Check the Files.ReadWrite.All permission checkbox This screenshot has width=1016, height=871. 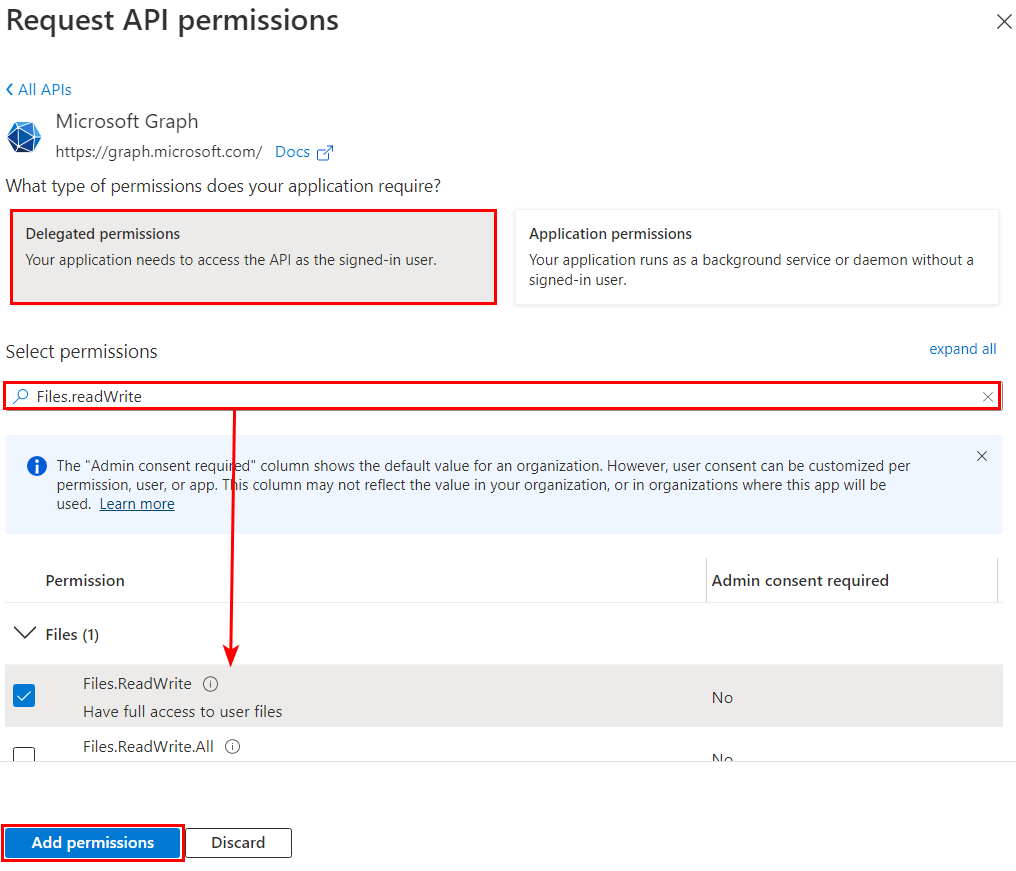[24, 754]
